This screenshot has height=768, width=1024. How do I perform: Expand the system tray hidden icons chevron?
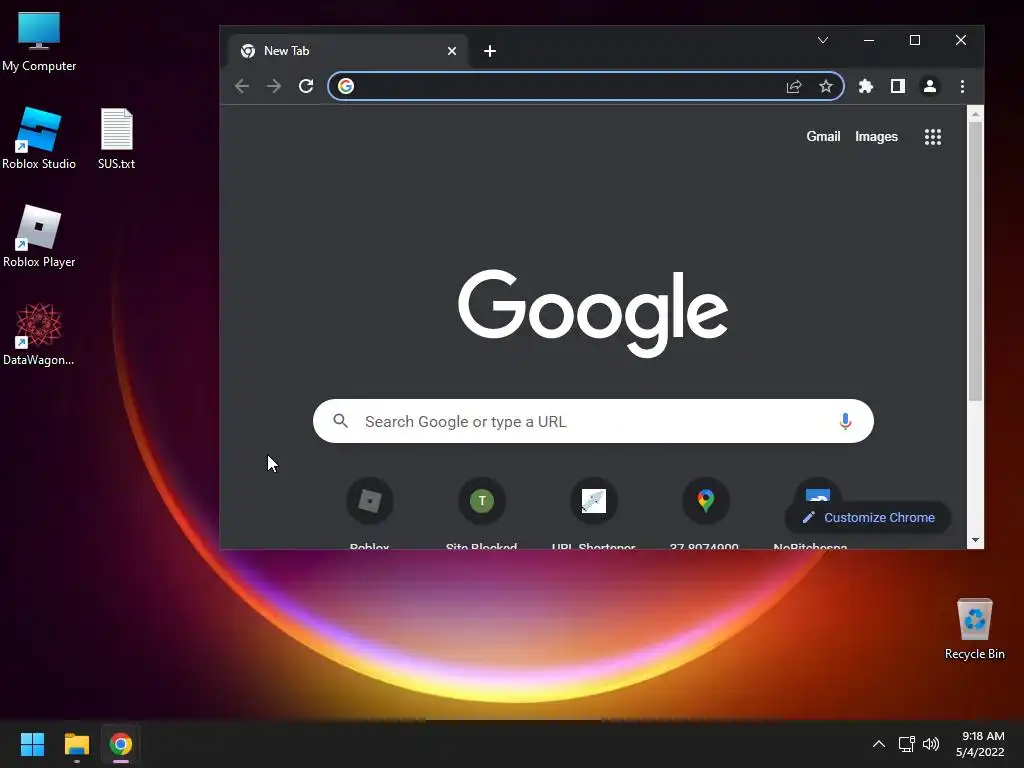click(879, 744)
